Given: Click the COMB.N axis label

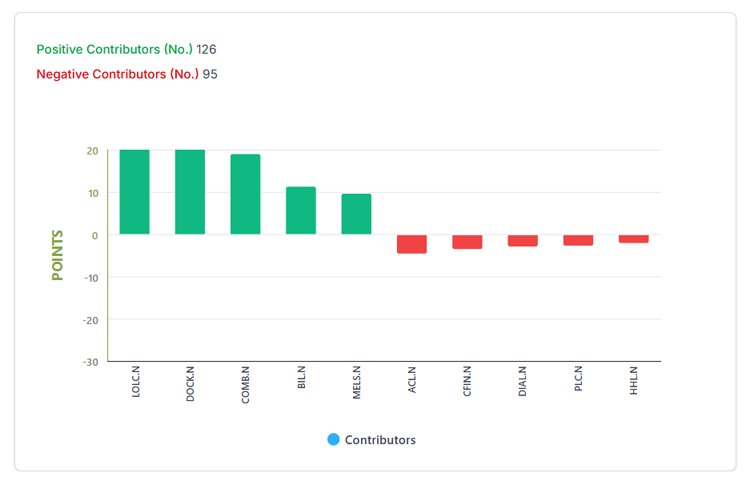Looking at the screenshot, I should click(245, 384).
